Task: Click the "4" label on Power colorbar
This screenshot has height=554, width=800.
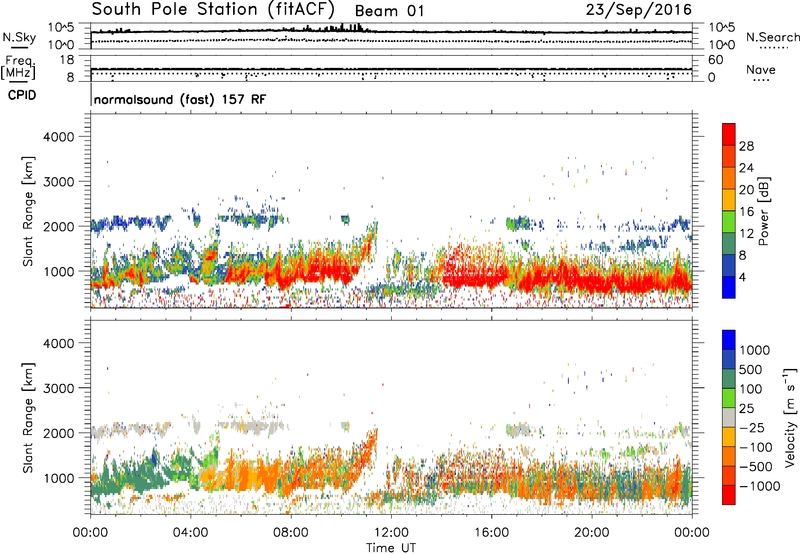Action: click(742, 278)
